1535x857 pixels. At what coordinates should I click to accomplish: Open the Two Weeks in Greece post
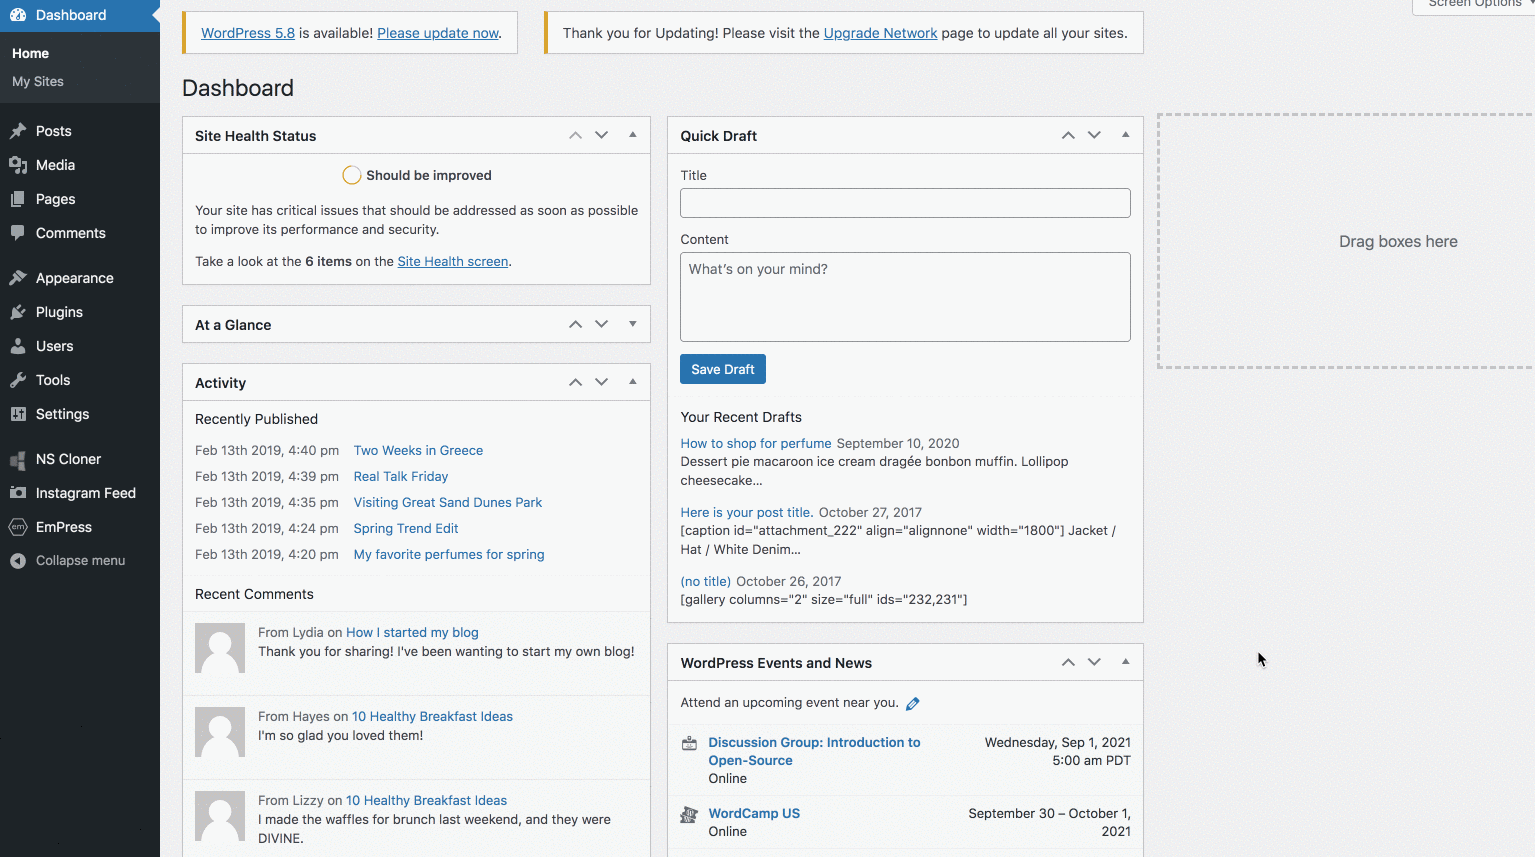(418, 450)
